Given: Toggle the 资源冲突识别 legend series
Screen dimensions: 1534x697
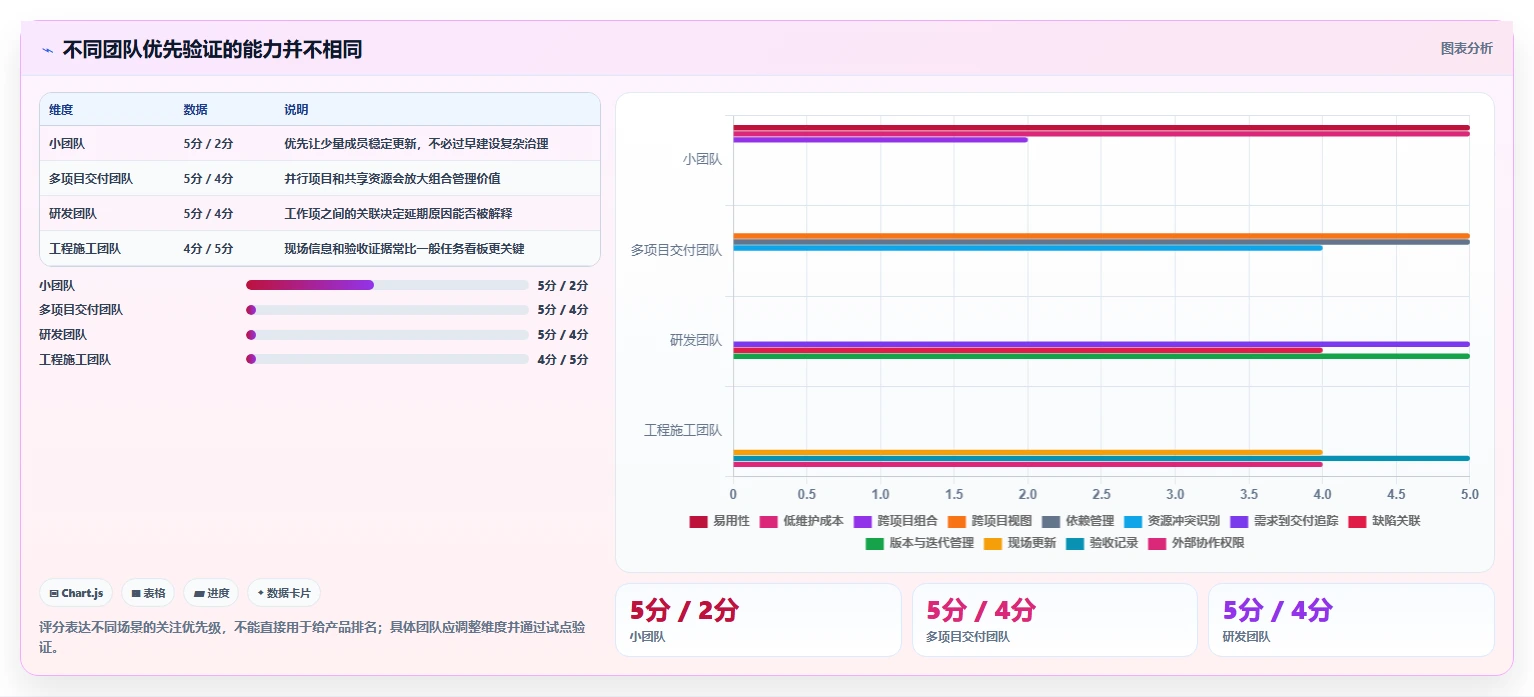Looking at the screenshot, I should 1171,521.
